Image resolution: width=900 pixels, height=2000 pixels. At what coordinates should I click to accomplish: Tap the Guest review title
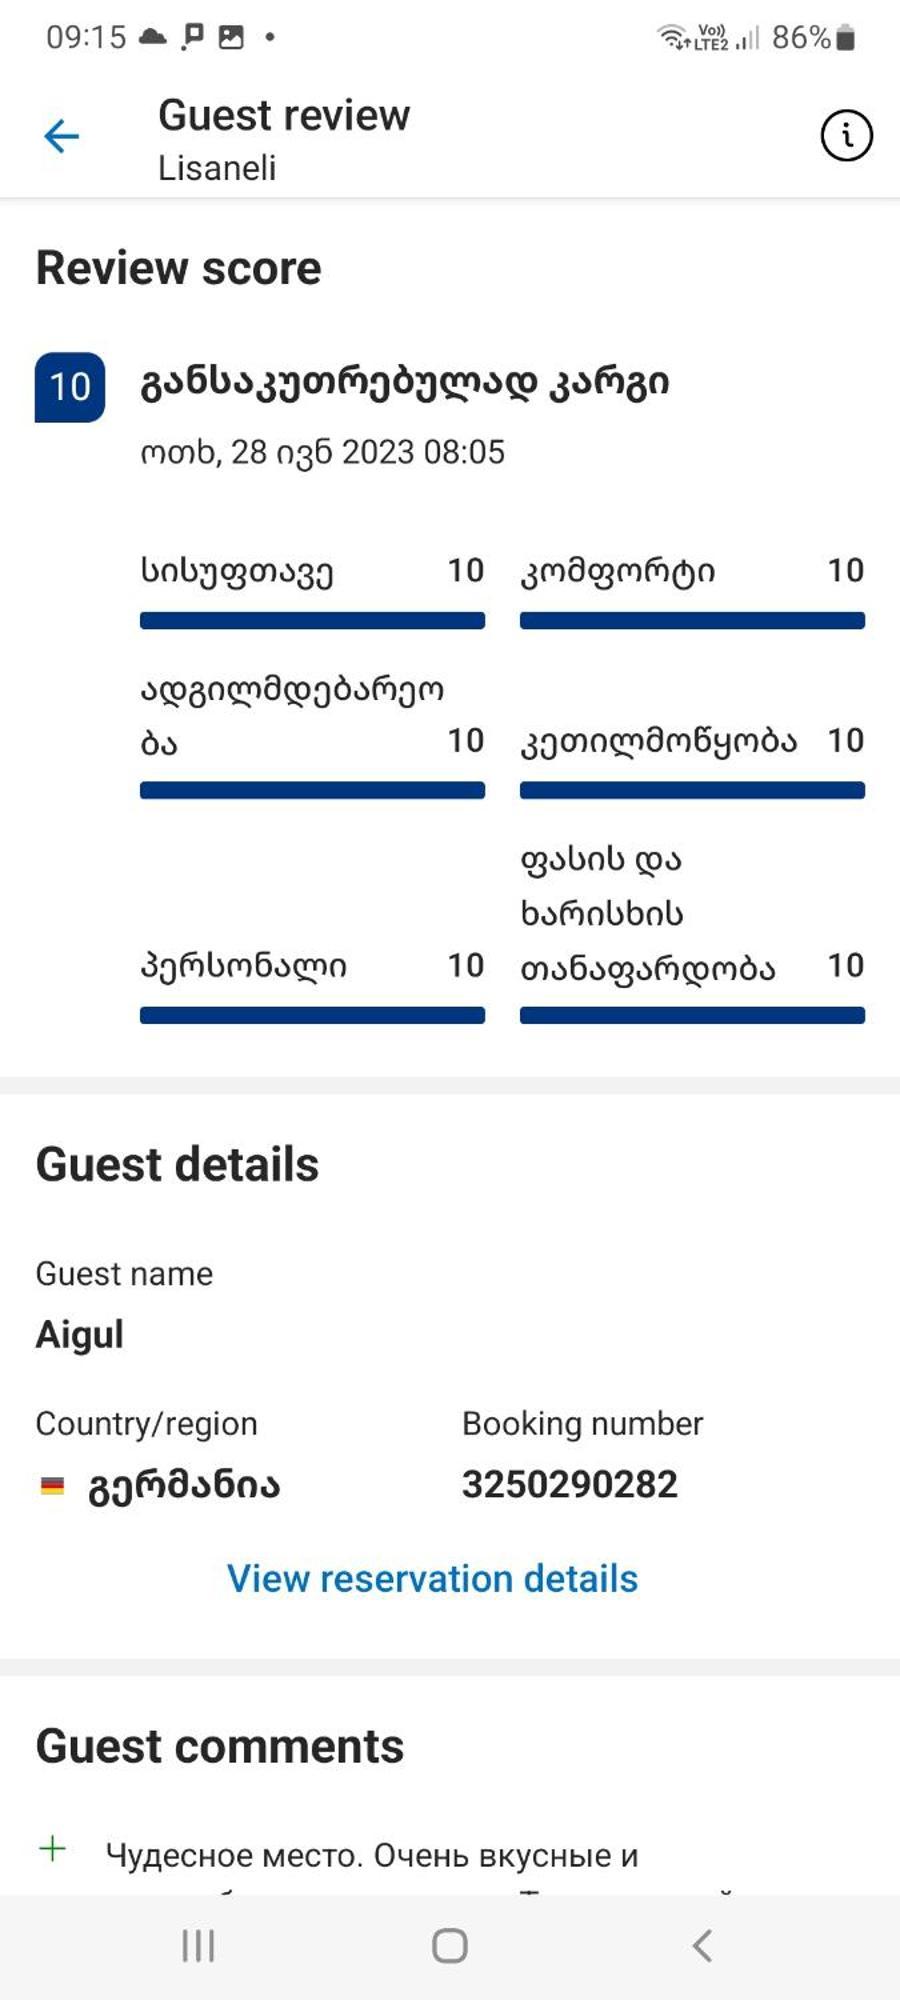tap(284, 115)
